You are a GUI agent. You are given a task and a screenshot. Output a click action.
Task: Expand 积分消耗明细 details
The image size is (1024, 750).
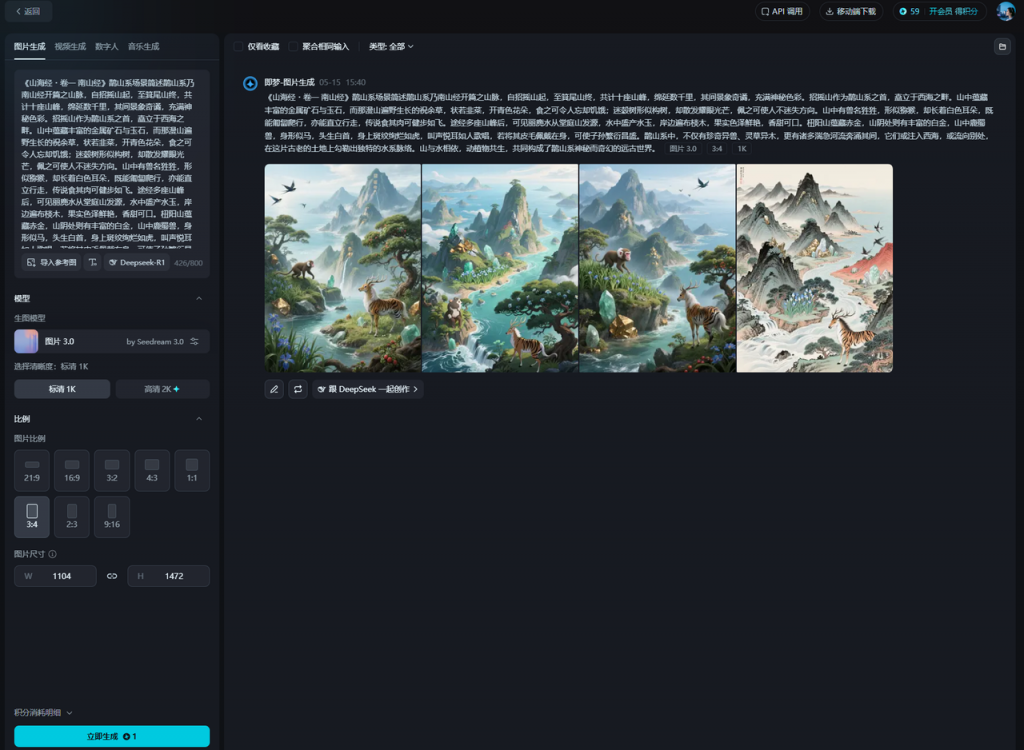pyautogui.click(x=43, y=713)
